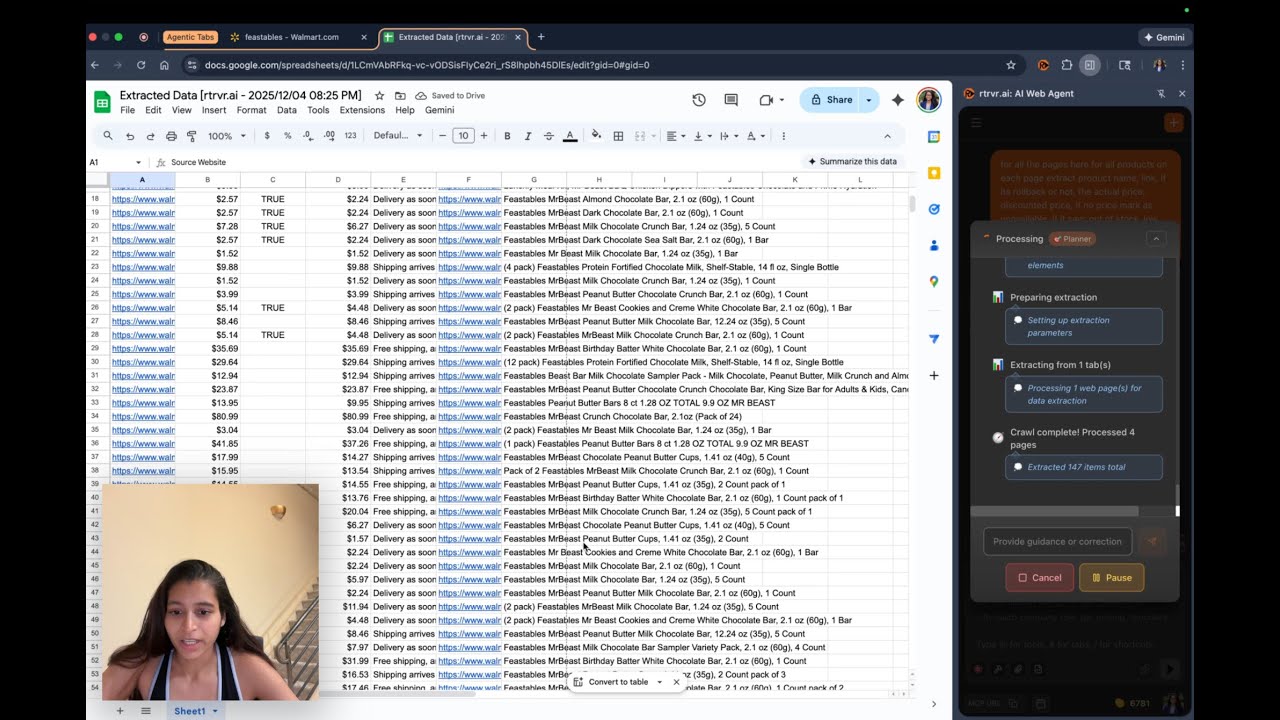
Task: Pick a text color
Action: pyautogui.click(x=570, y=136)
